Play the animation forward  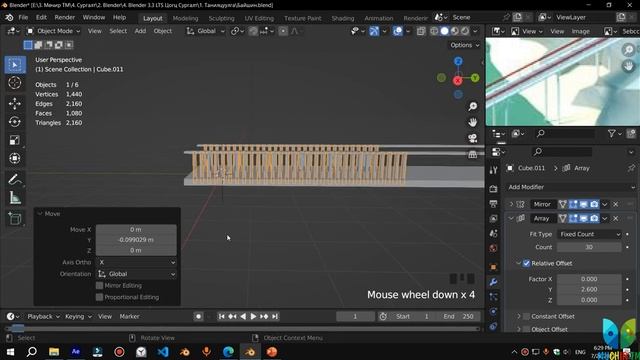tap(253, 316)
